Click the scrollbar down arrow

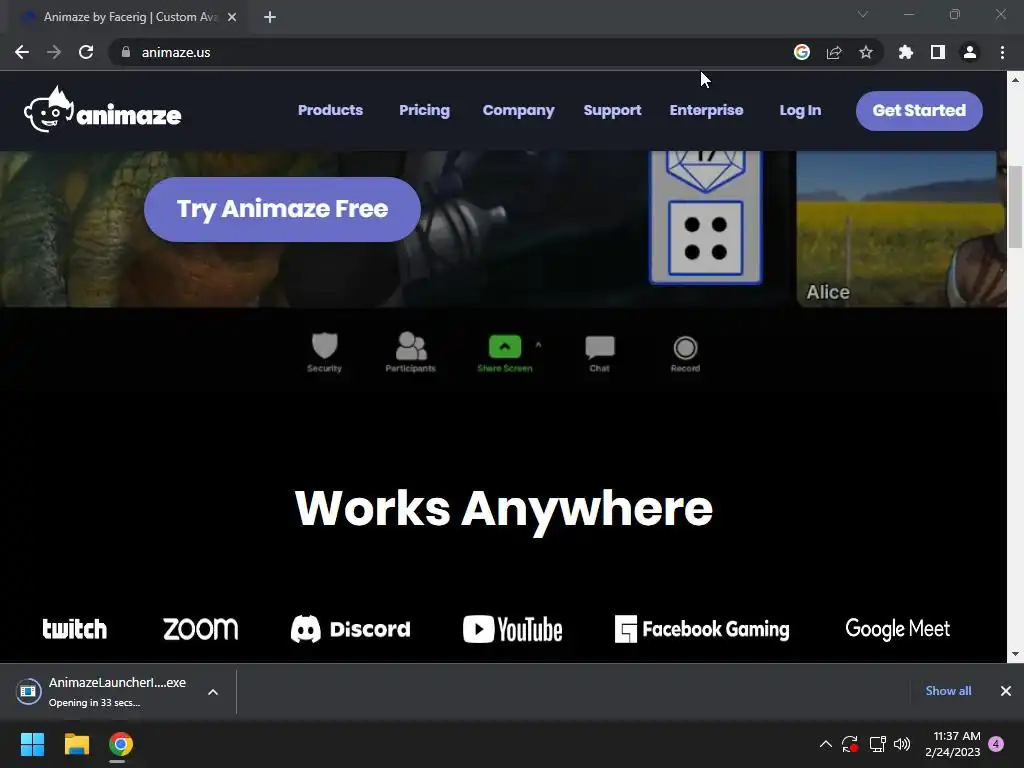(1015, 654)
